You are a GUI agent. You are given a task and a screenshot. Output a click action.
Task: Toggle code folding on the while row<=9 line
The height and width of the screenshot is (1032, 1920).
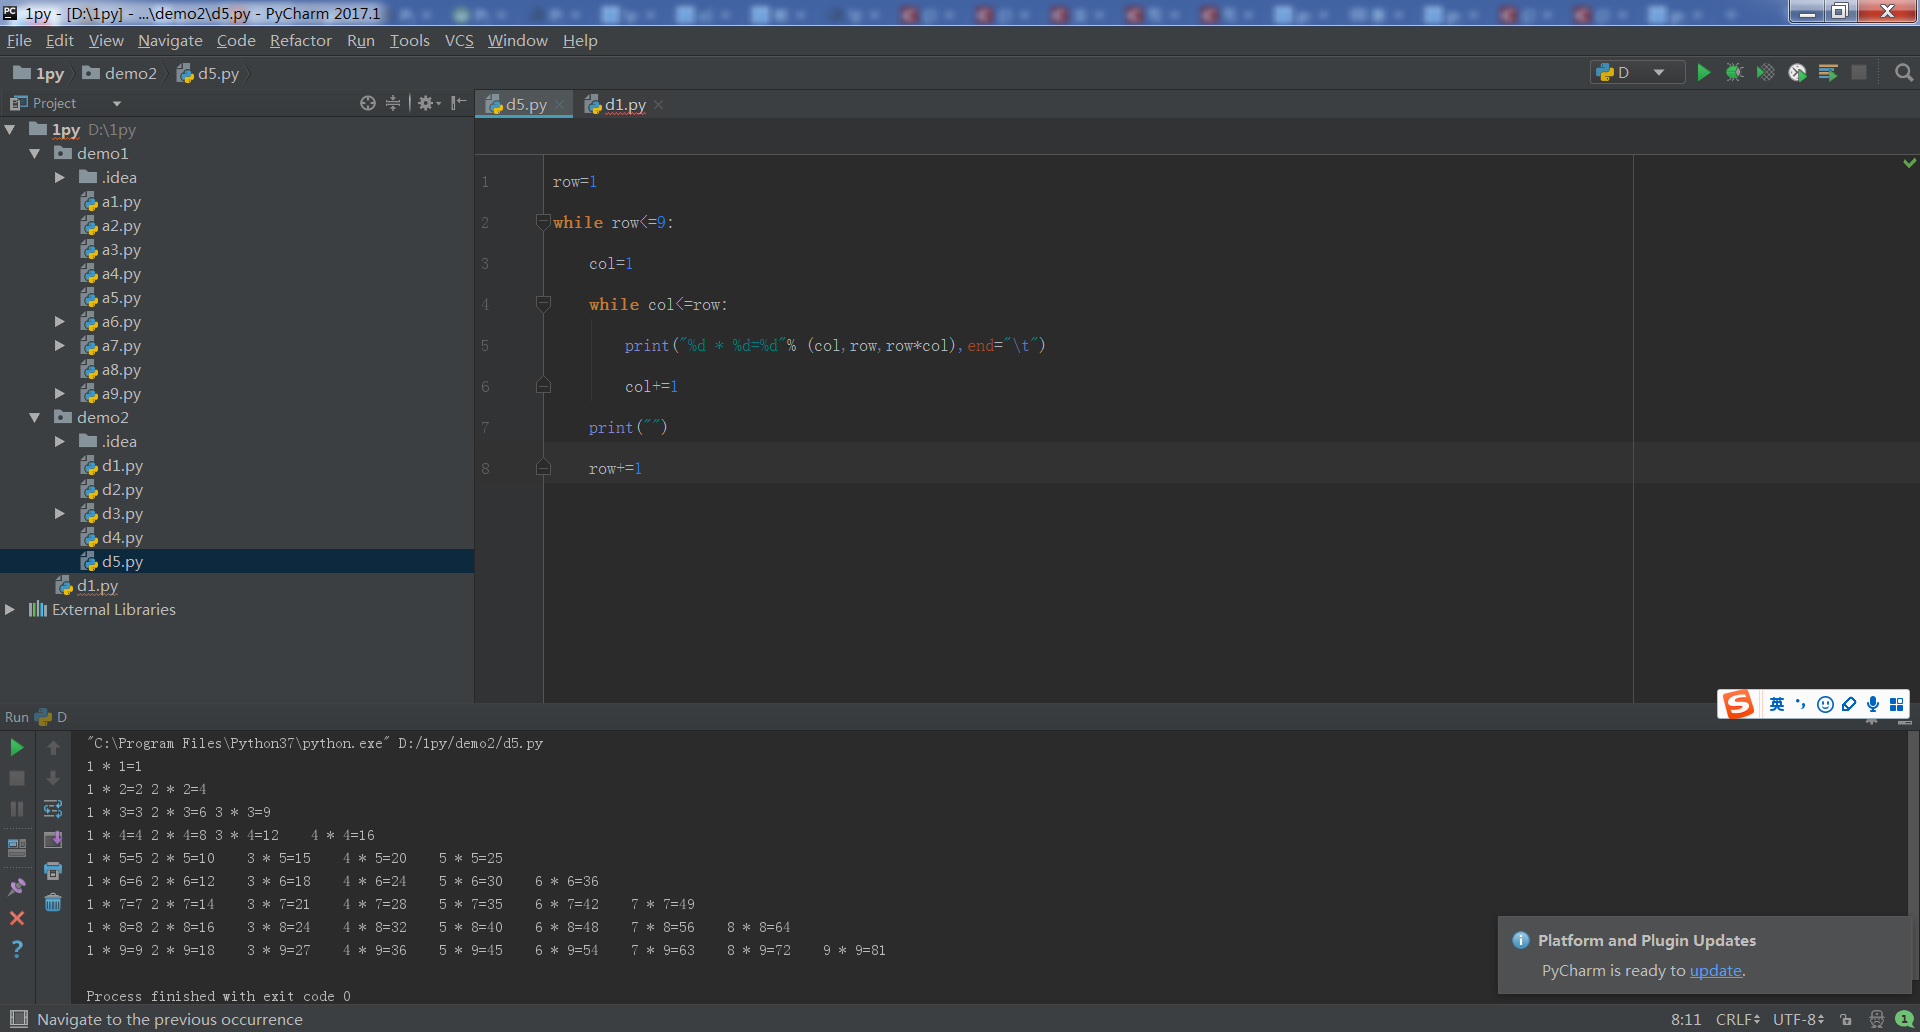point(543,221)
